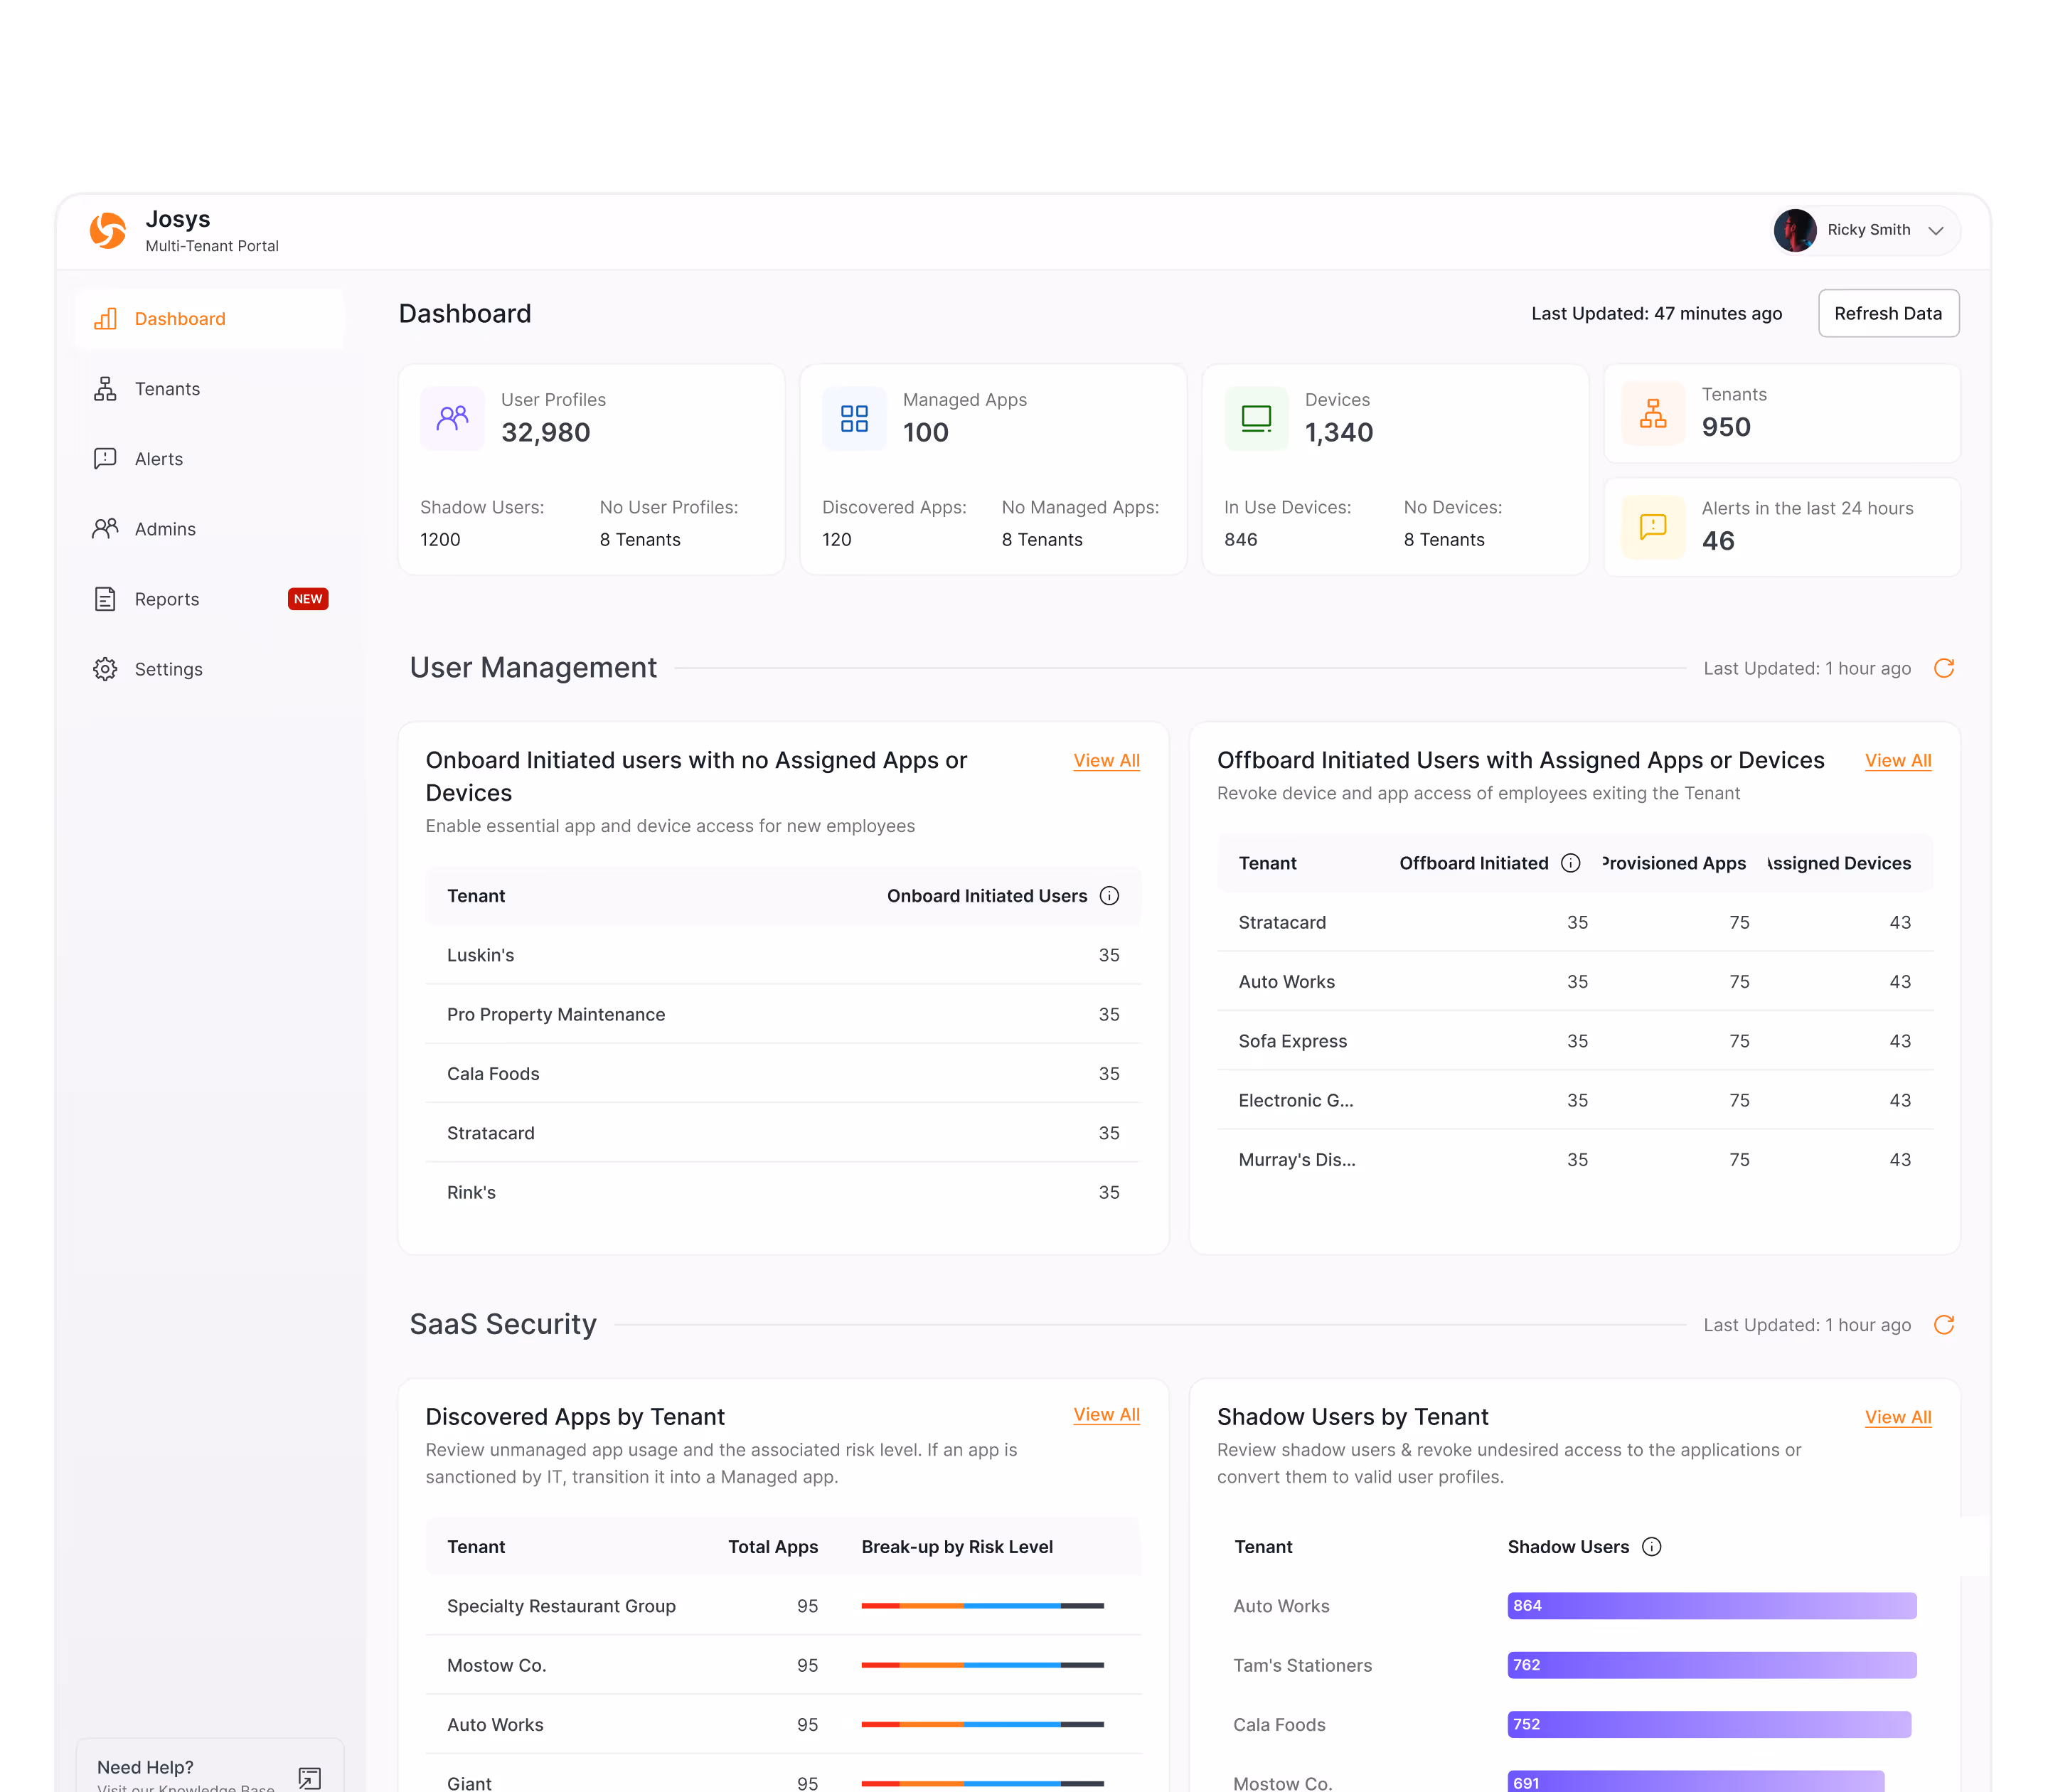Go to Reports in the sidebar
Screen dimensions: 2048x1792
[167, 599]
